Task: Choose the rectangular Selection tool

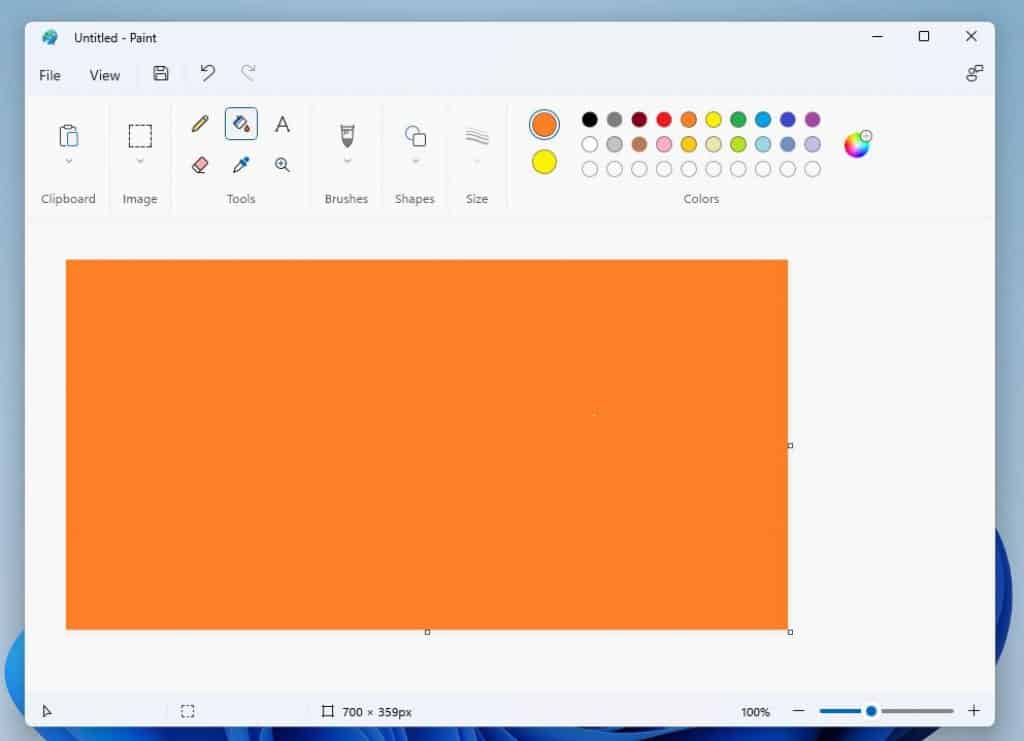Action: pyautogui.click(x=140, y=136)
